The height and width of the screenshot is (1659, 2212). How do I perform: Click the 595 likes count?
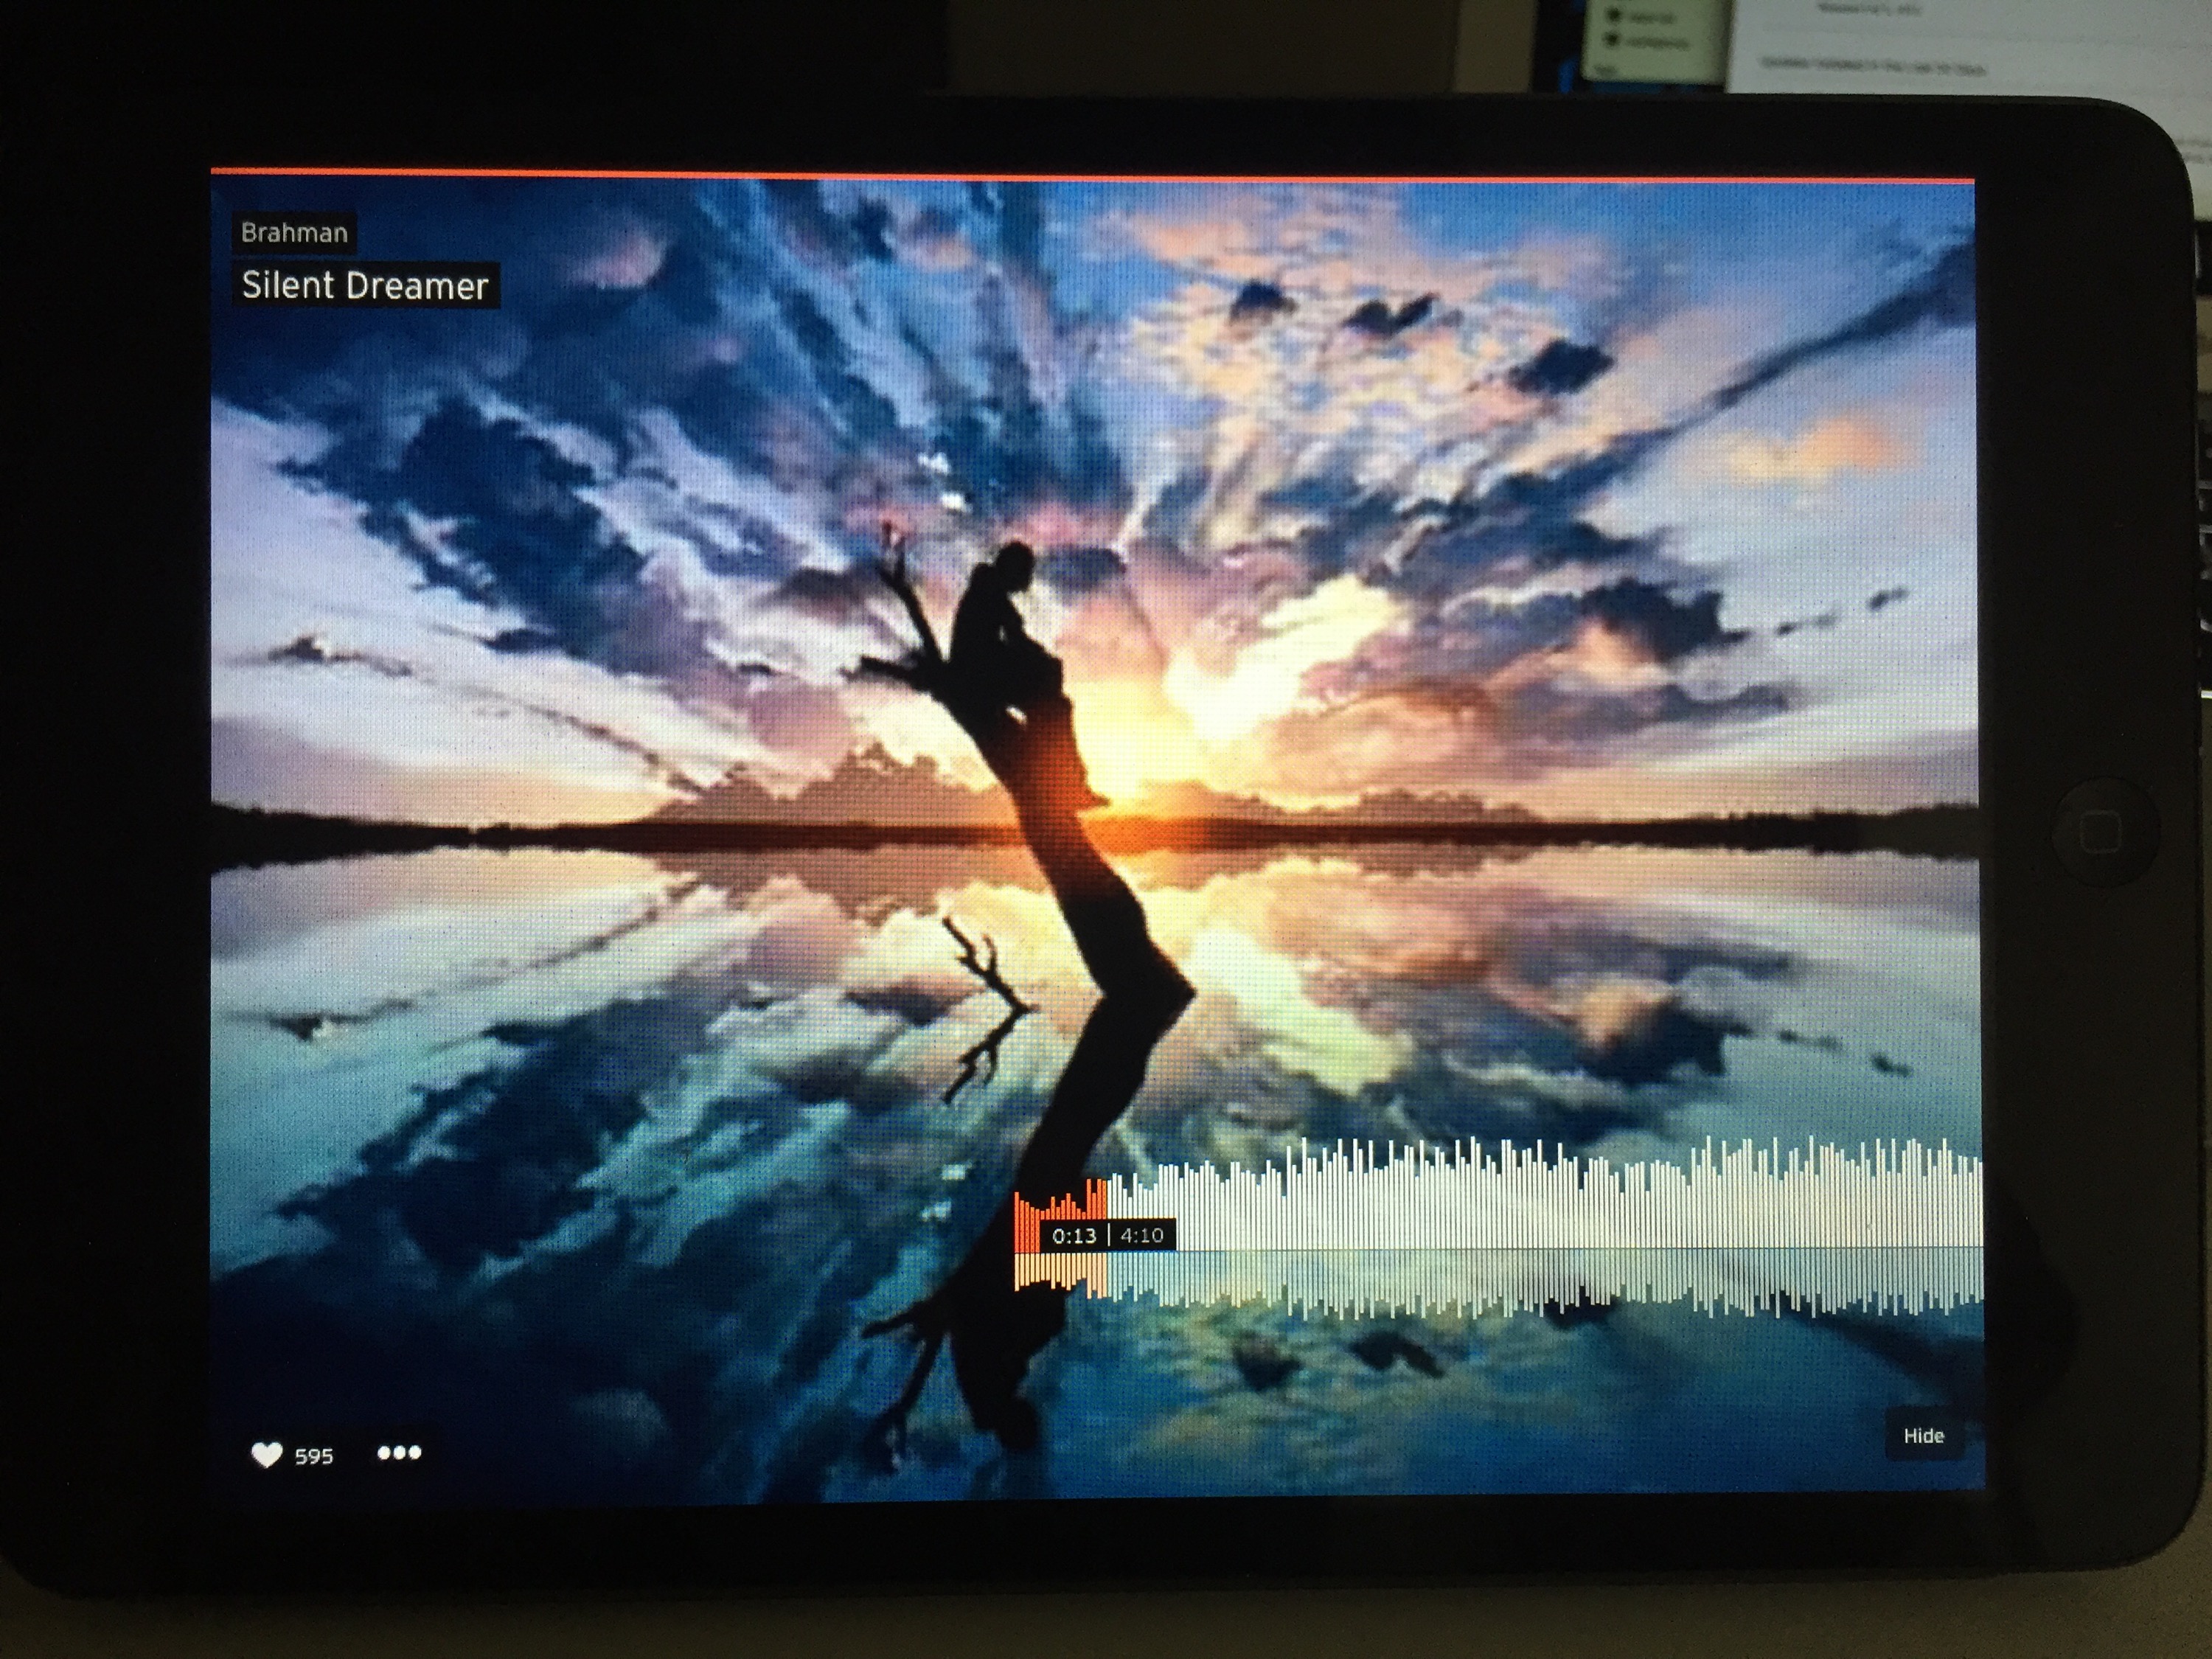[x=313, y=1457]
